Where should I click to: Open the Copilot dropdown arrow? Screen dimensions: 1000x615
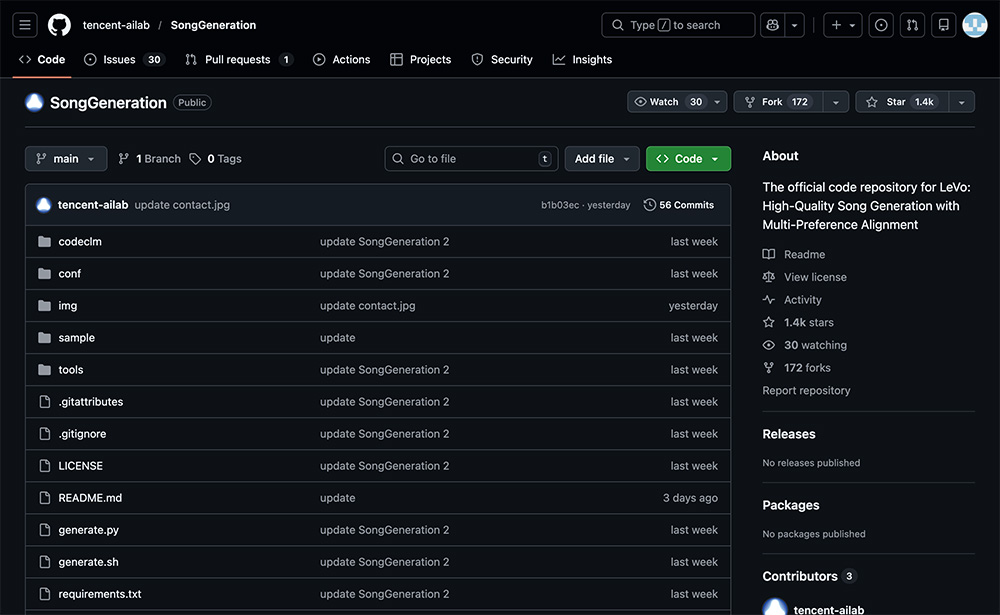tap(795, 25)
